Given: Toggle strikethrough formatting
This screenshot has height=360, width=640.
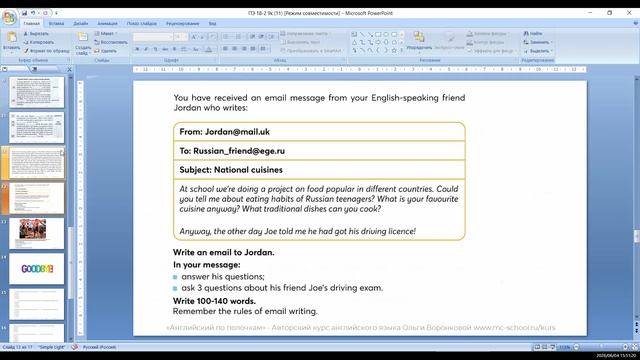Looking at the screenshot, I should click(165, 49).
